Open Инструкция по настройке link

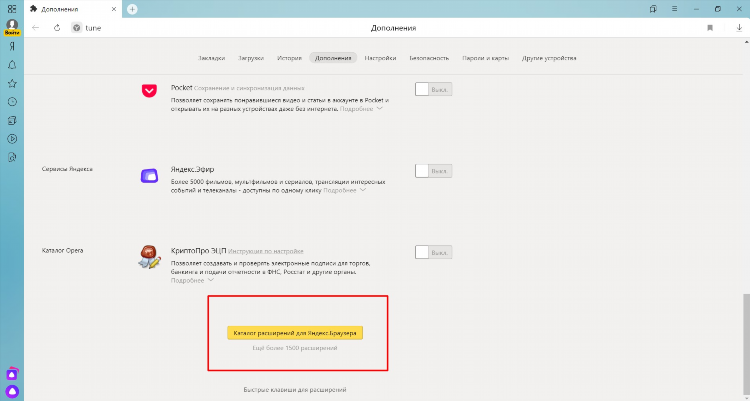click(265, 251)
